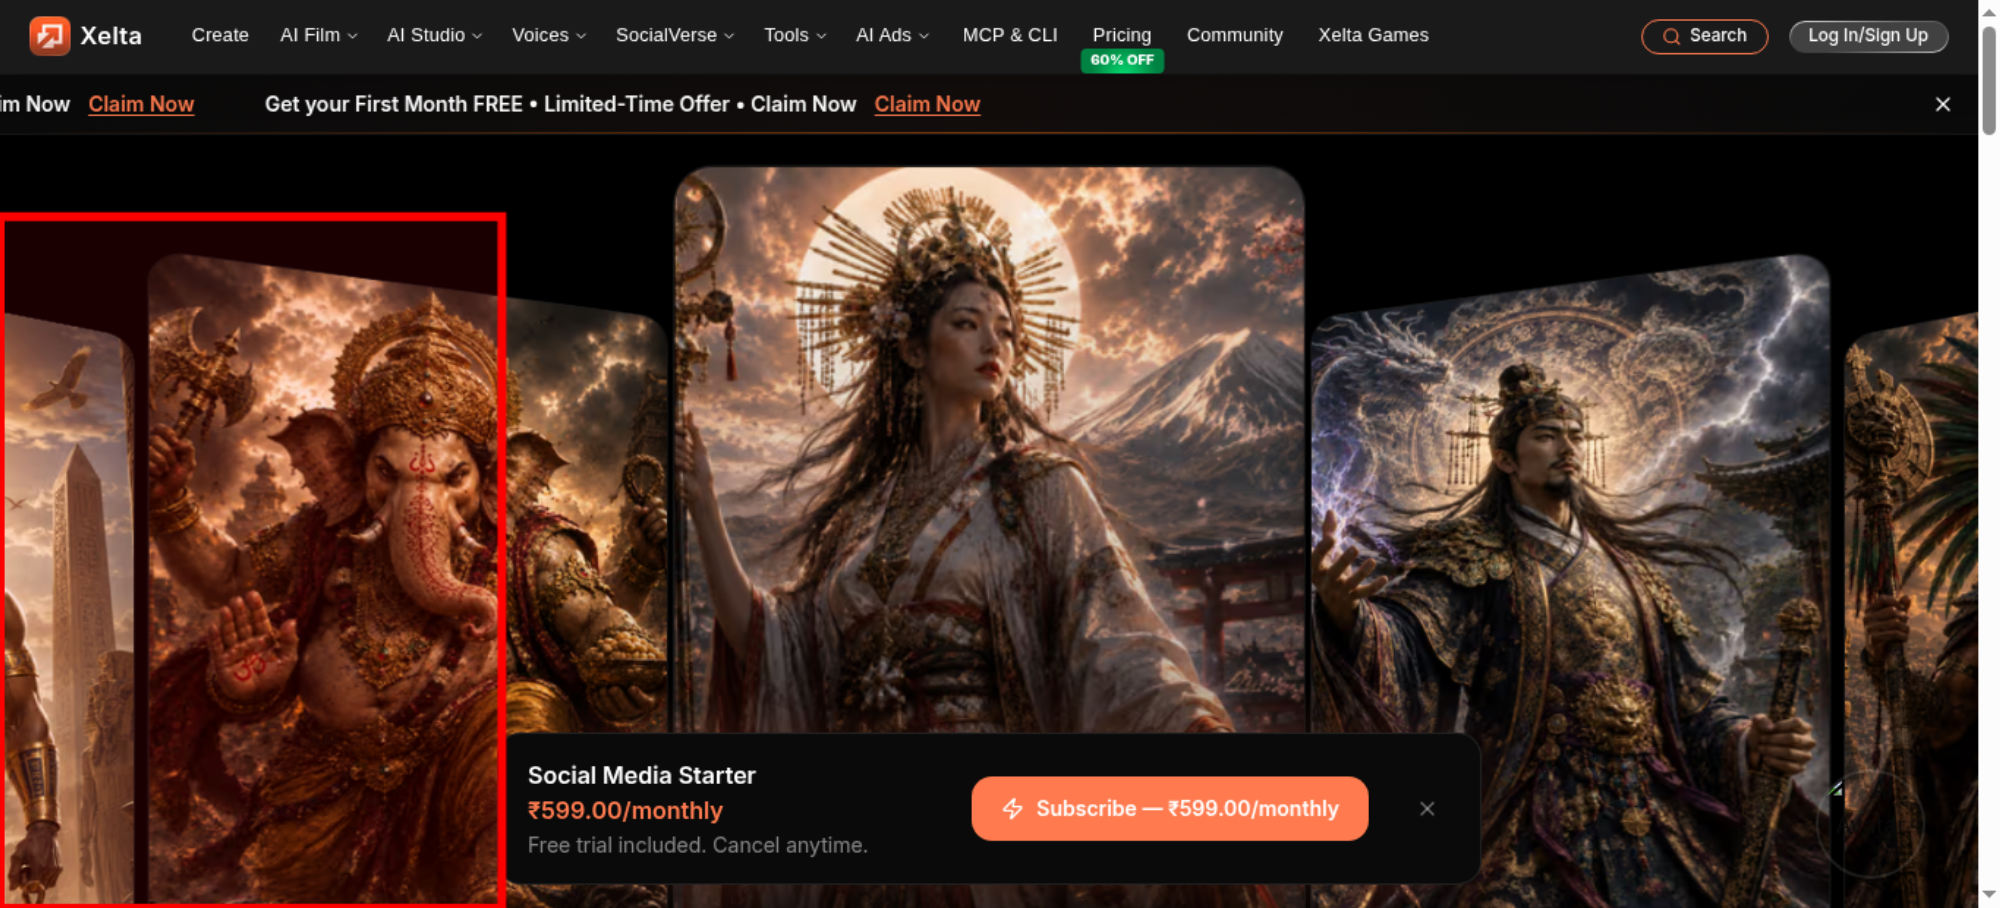
Task: Open Xelta Games
Action: (1373, 35)
